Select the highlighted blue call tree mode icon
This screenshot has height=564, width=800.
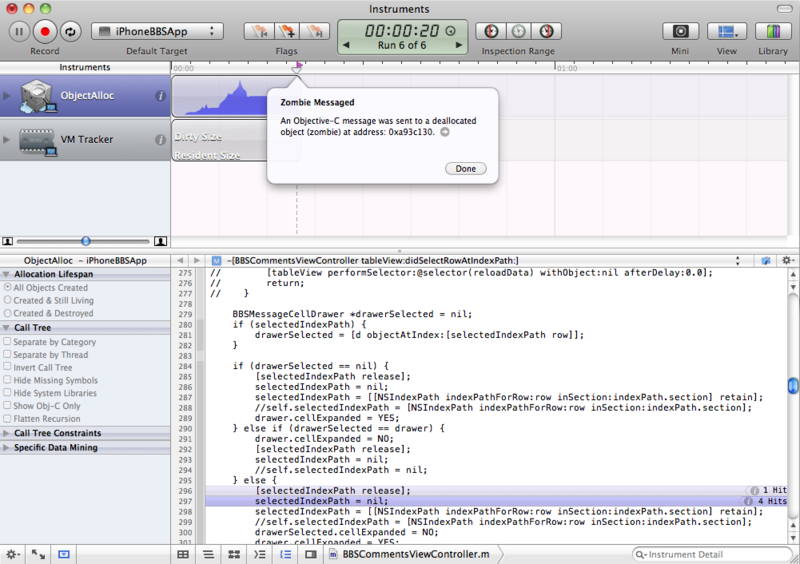285,554
